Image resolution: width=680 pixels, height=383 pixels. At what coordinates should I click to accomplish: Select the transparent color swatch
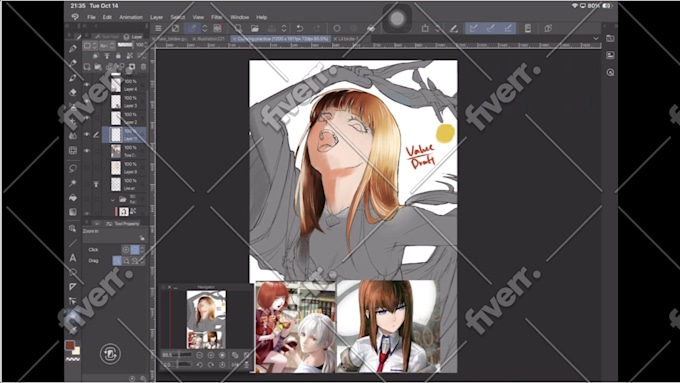[72, 359]
